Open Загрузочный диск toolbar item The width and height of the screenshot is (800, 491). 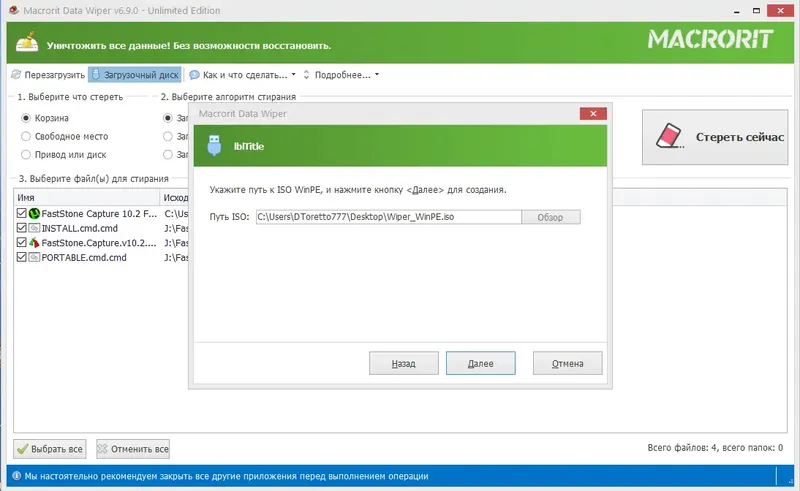[x=135, y=75]
